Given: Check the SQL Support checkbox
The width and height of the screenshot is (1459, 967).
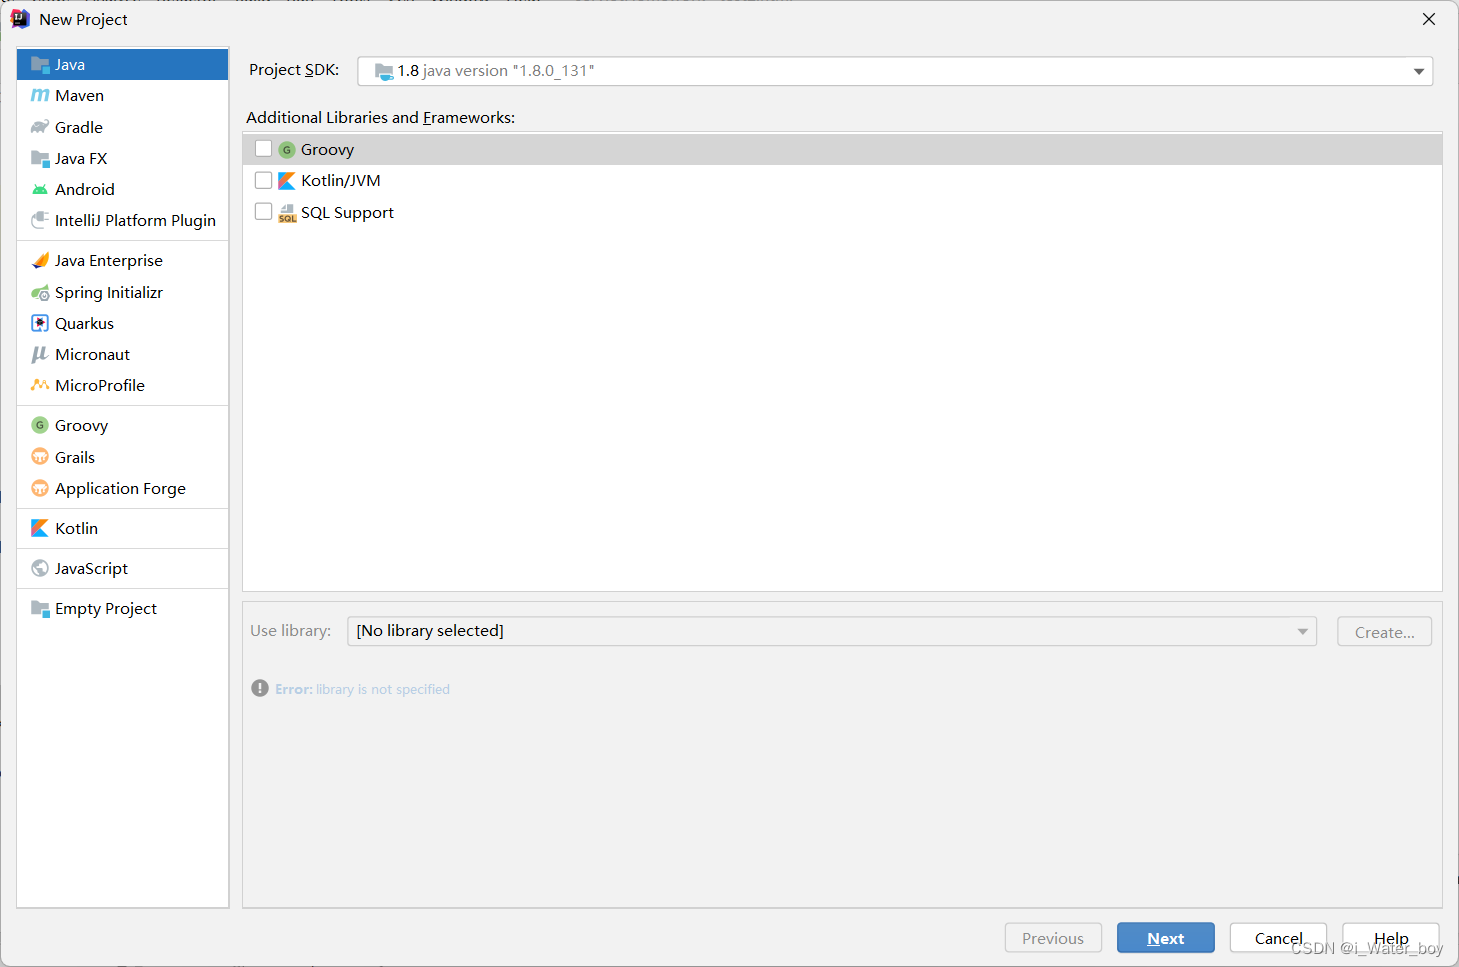Looking at the screenshot, I should tap(263, 211).
